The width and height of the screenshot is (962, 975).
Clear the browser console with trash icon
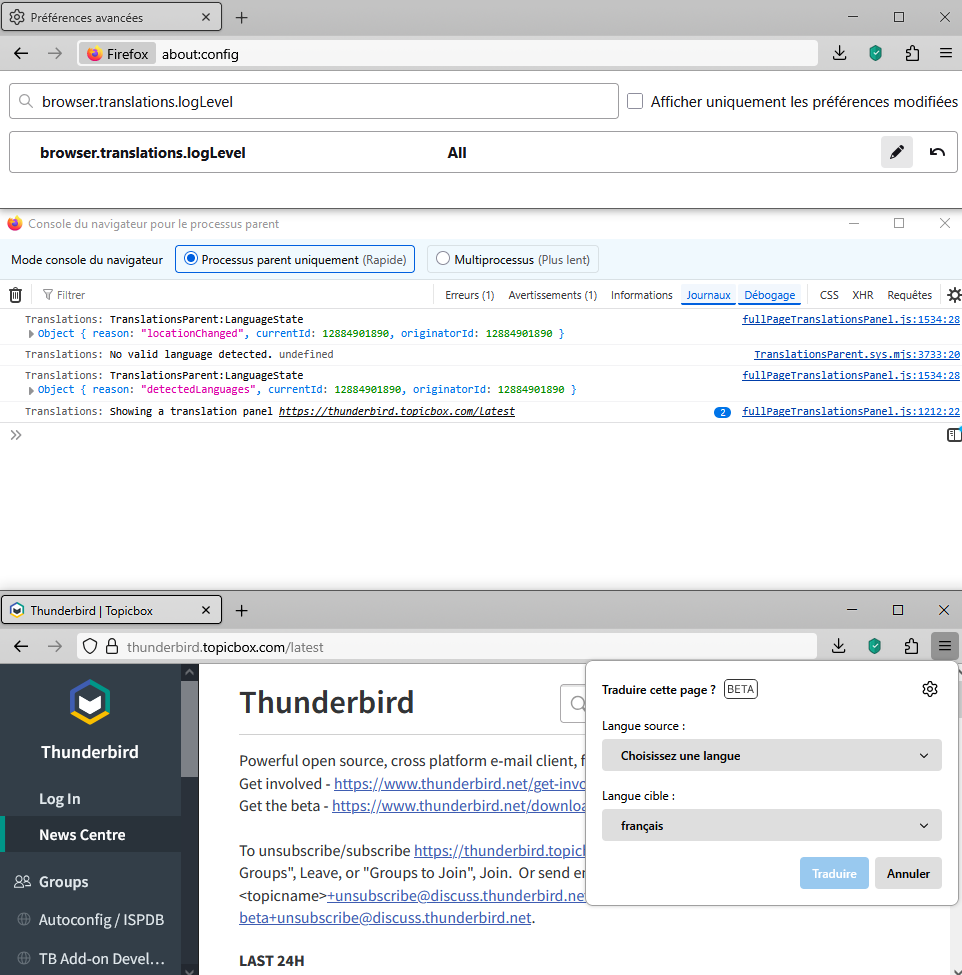pyautogui.click(x=16, y=295)
